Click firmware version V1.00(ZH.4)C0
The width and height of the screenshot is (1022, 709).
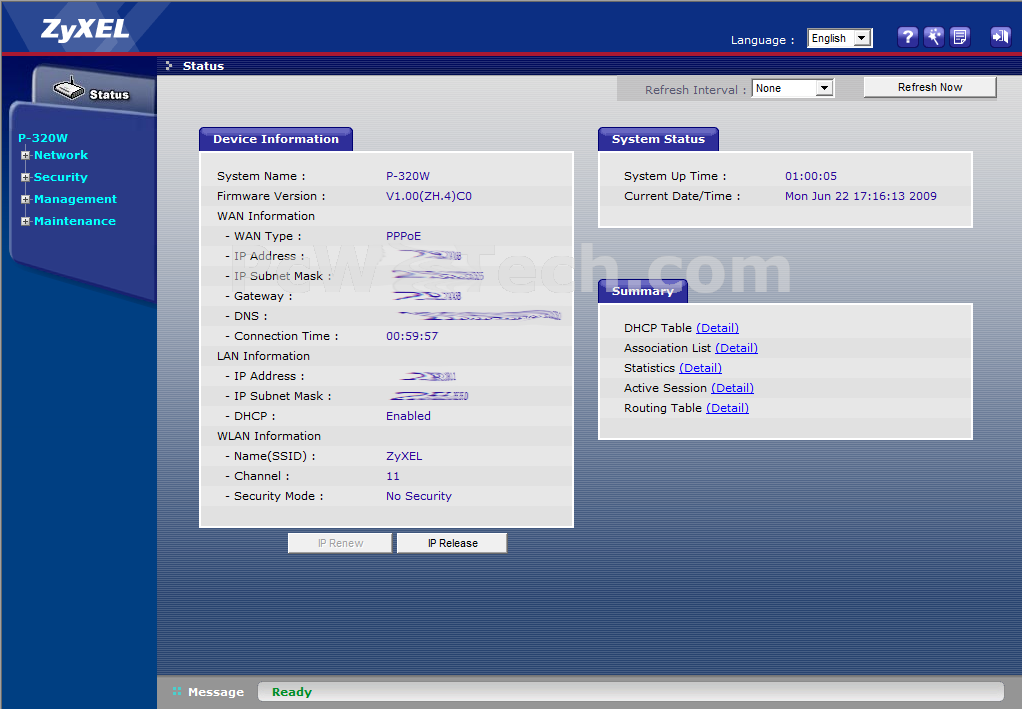[429, 196]
